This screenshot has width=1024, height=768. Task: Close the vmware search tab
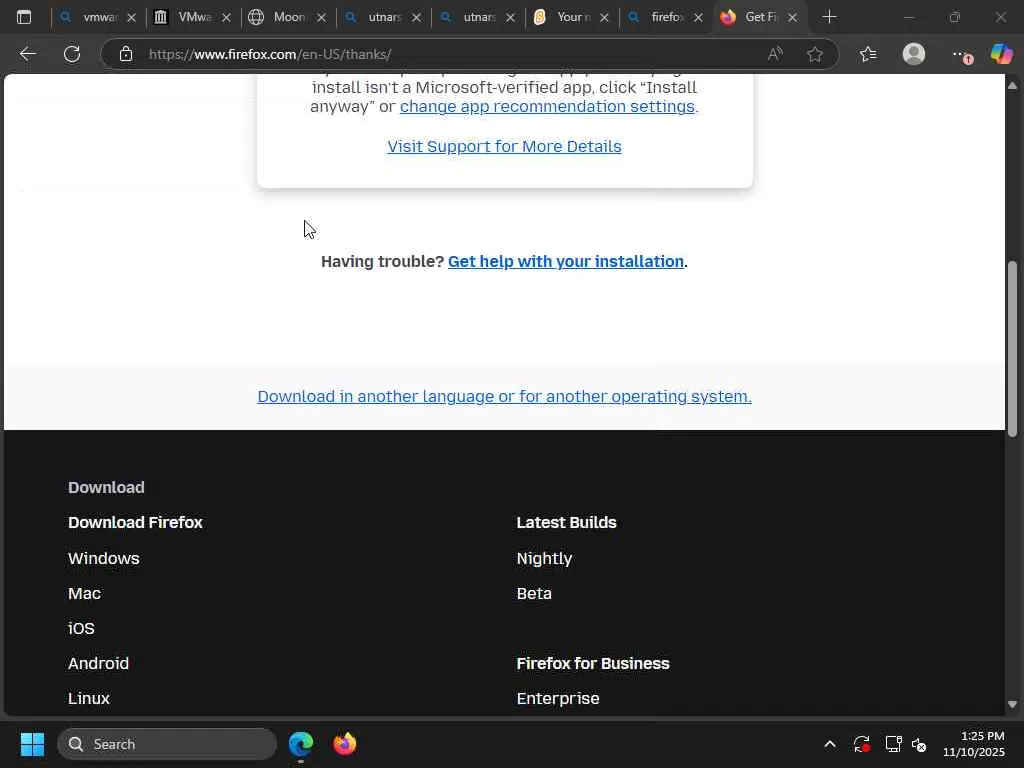(131, 18)
